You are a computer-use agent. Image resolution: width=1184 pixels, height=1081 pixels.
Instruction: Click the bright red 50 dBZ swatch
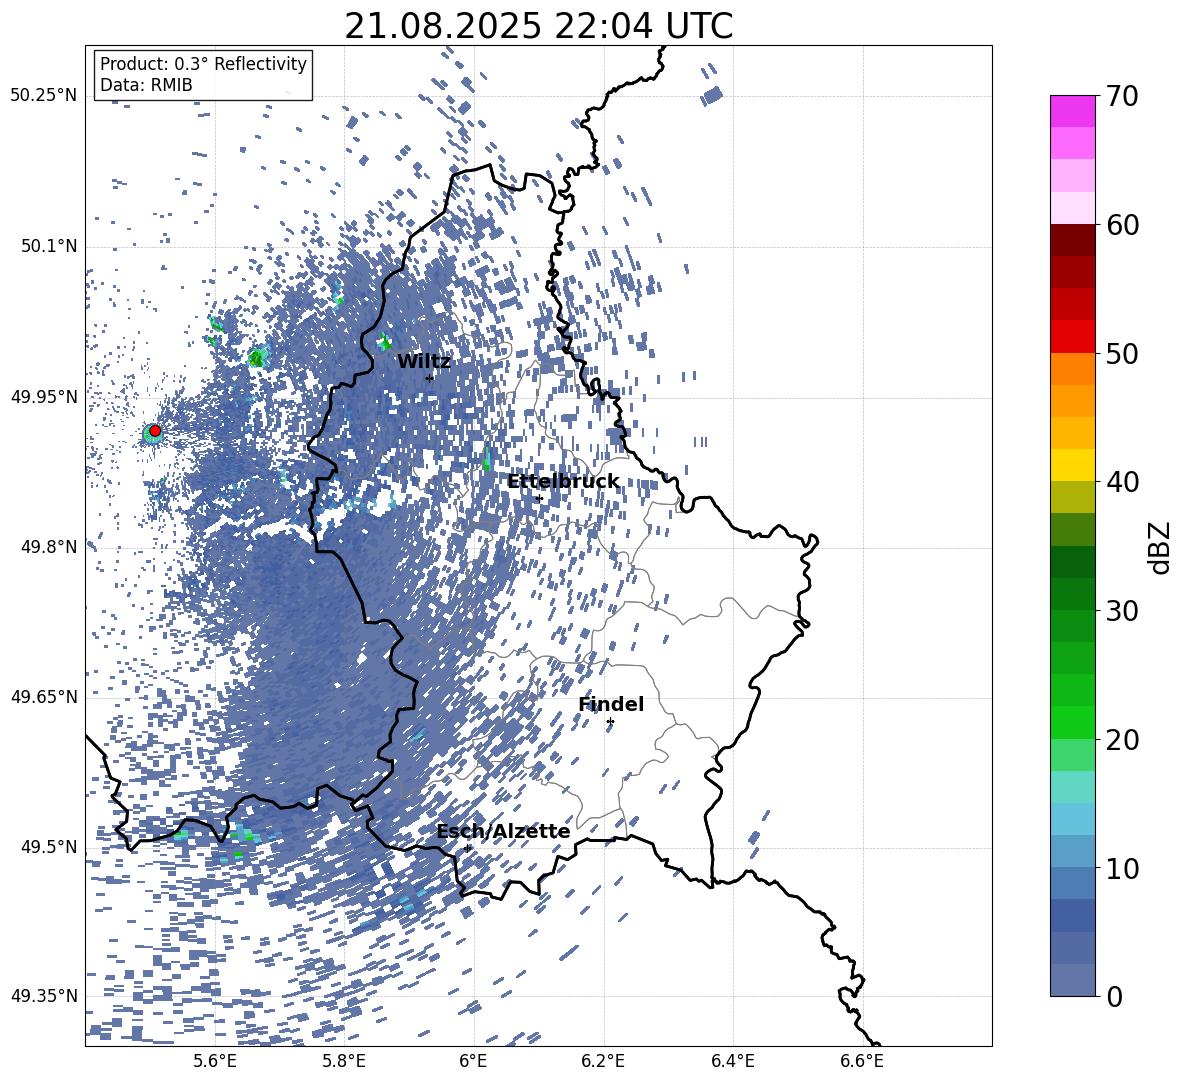click(1072, 337)
